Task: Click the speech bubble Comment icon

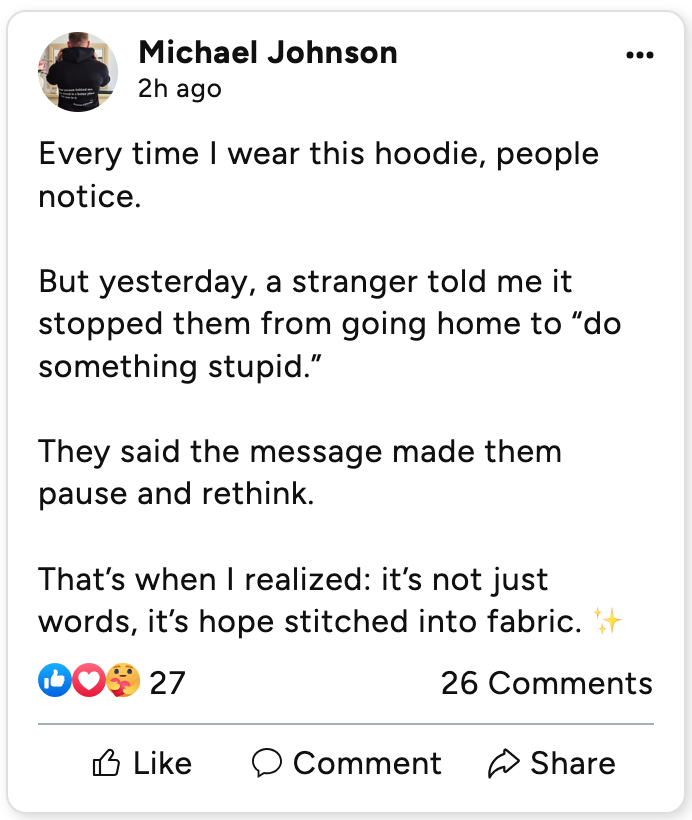Action: [x=267, y=763]
